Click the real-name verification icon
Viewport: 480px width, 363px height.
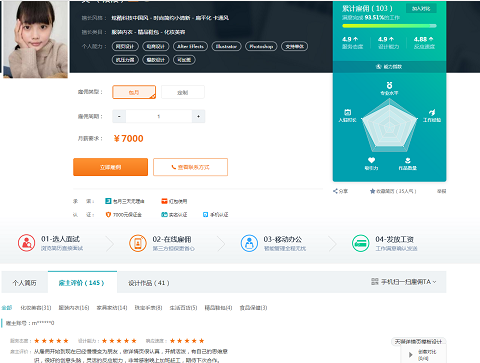click(164, 215)
